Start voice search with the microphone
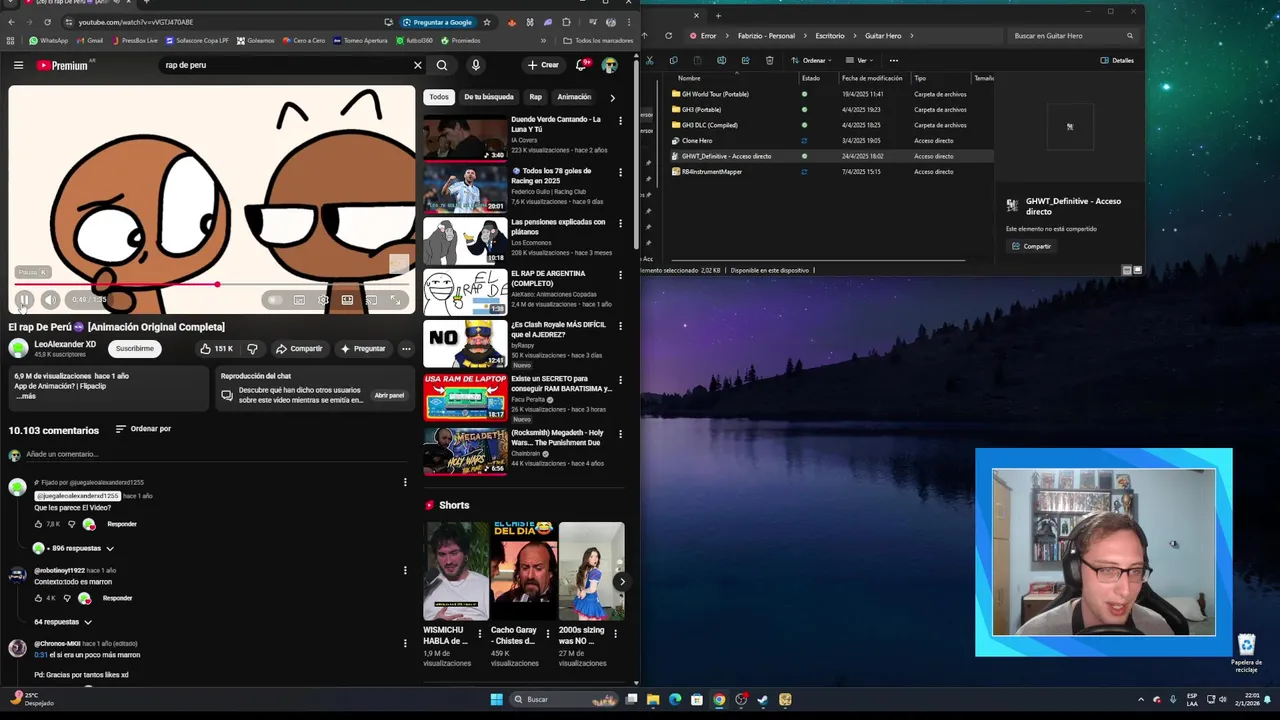The image size is (1280, 720). click(476, 65)
